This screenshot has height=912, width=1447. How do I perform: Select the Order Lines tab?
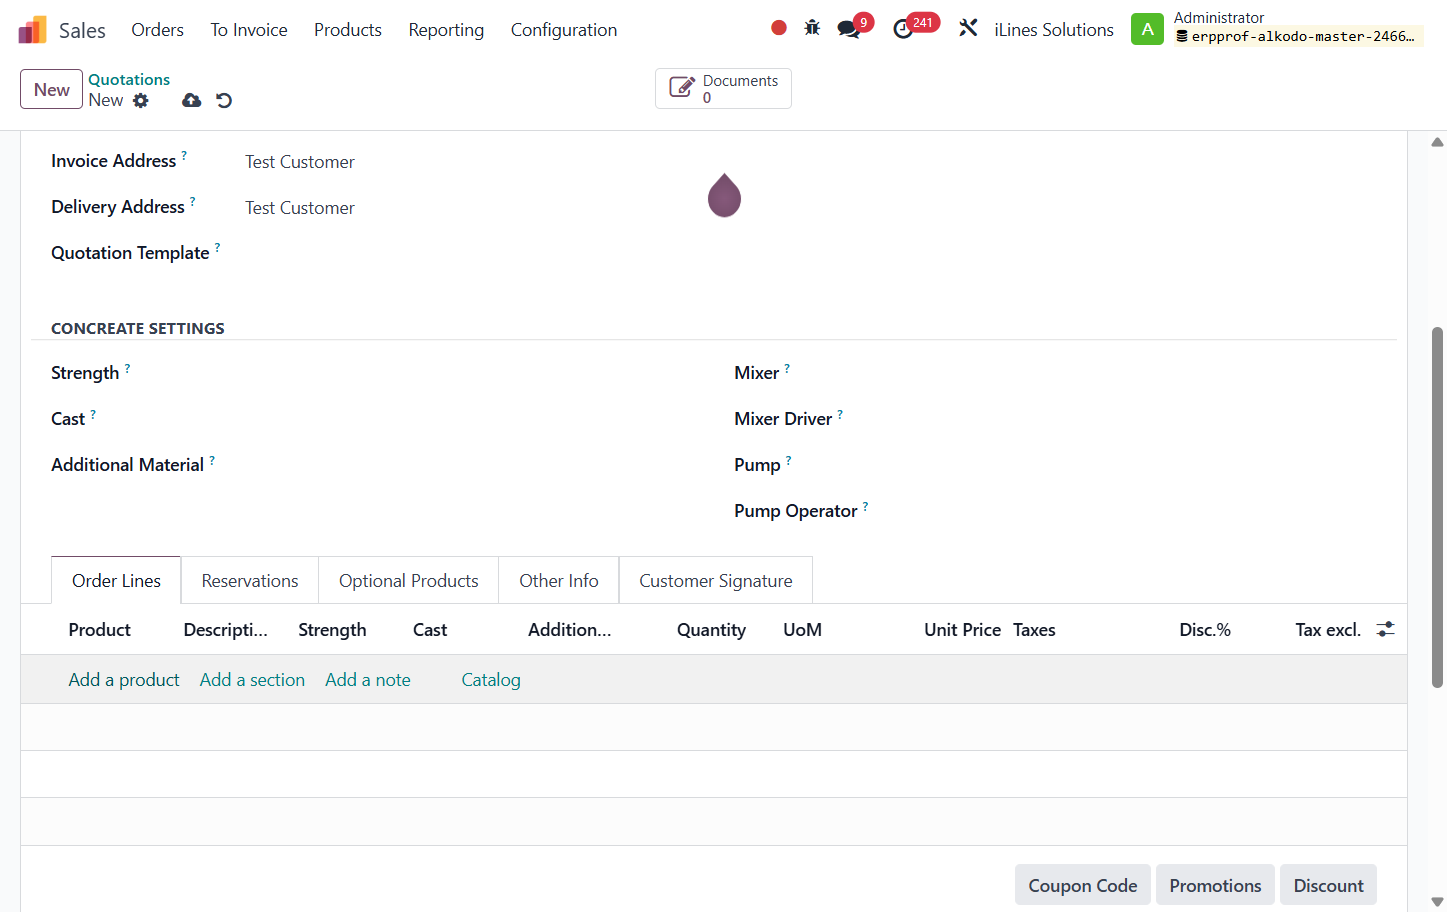116,581
